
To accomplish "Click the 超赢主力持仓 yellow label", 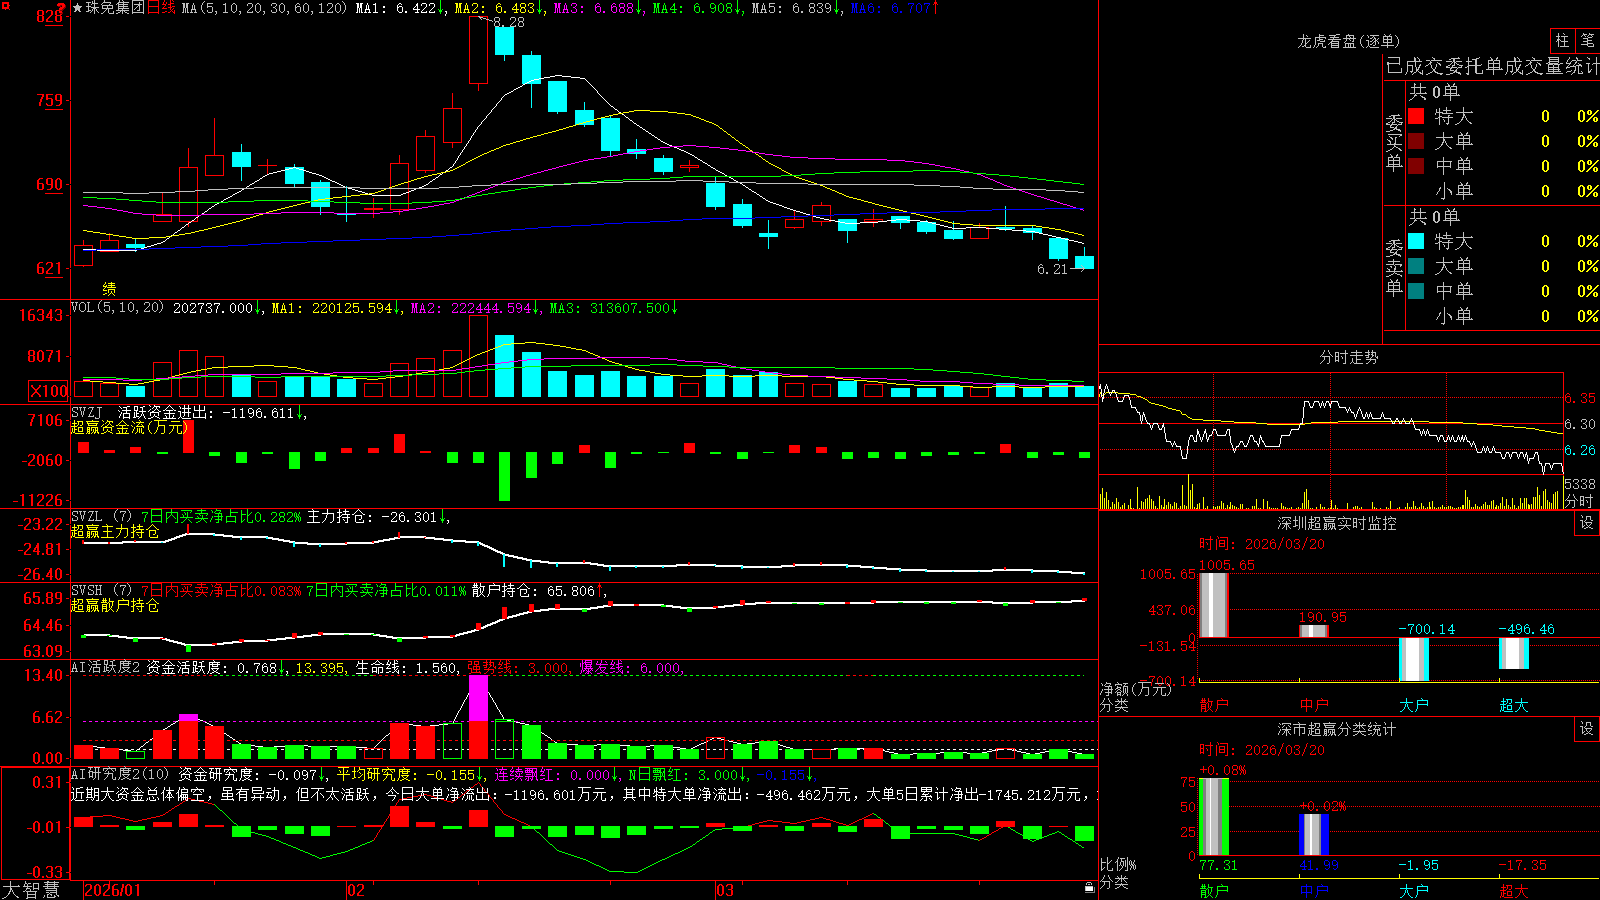I will pos(115,532).
